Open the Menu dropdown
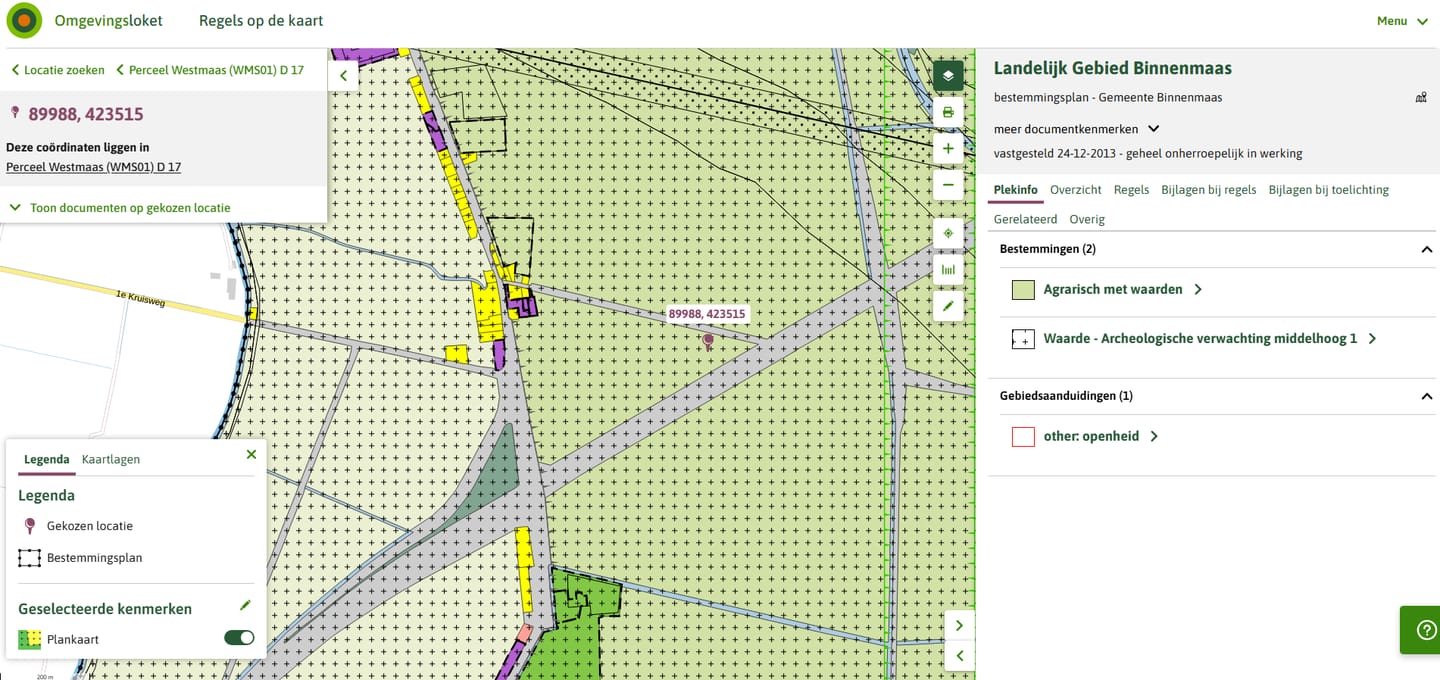 point(1402,21)
